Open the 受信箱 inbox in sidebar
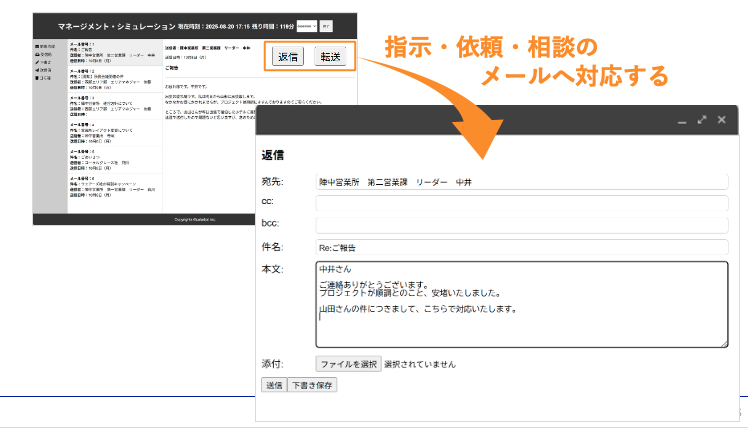This screenshot has height=428, width=748. (44, 55)
